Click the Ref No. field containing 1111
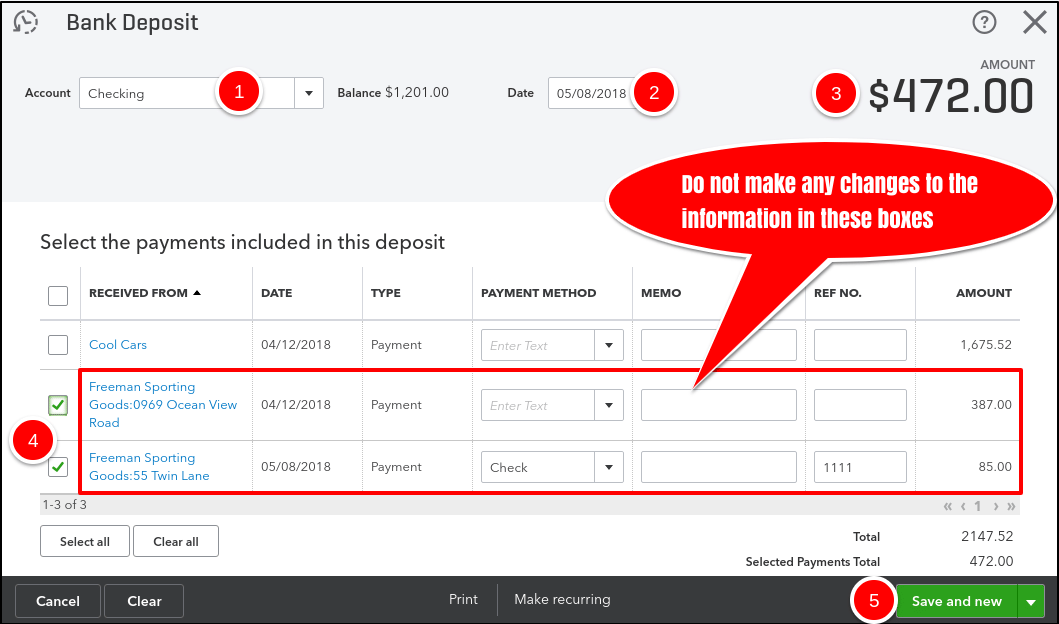1059x624 pixels. click(x=859, y=467)
